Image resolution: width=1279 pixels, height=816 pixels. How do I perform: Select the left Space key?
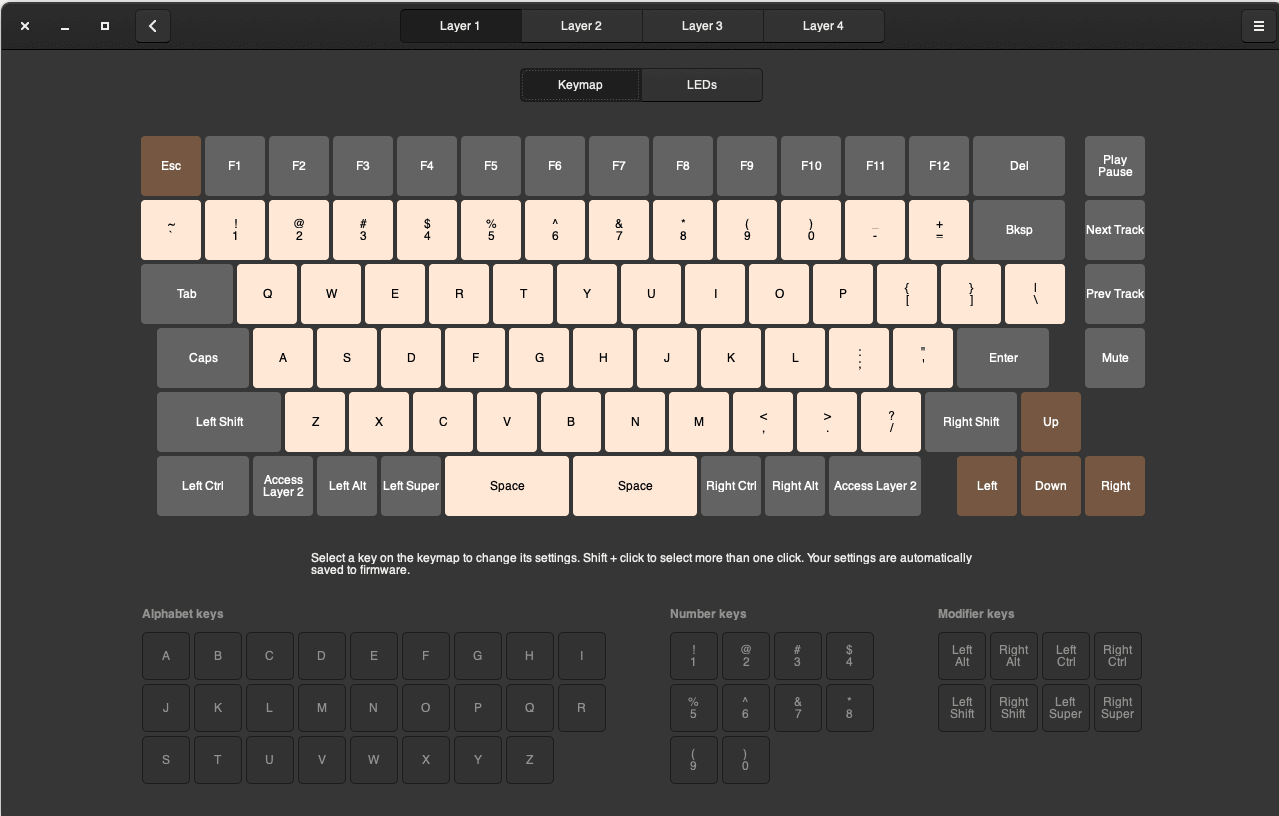(x=506, y=486)
